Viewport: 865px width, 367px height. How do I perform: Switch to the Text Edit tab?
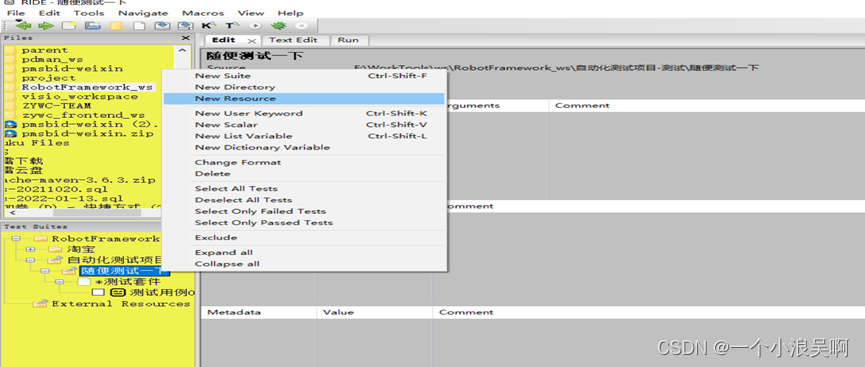click(x=293, y=40)
